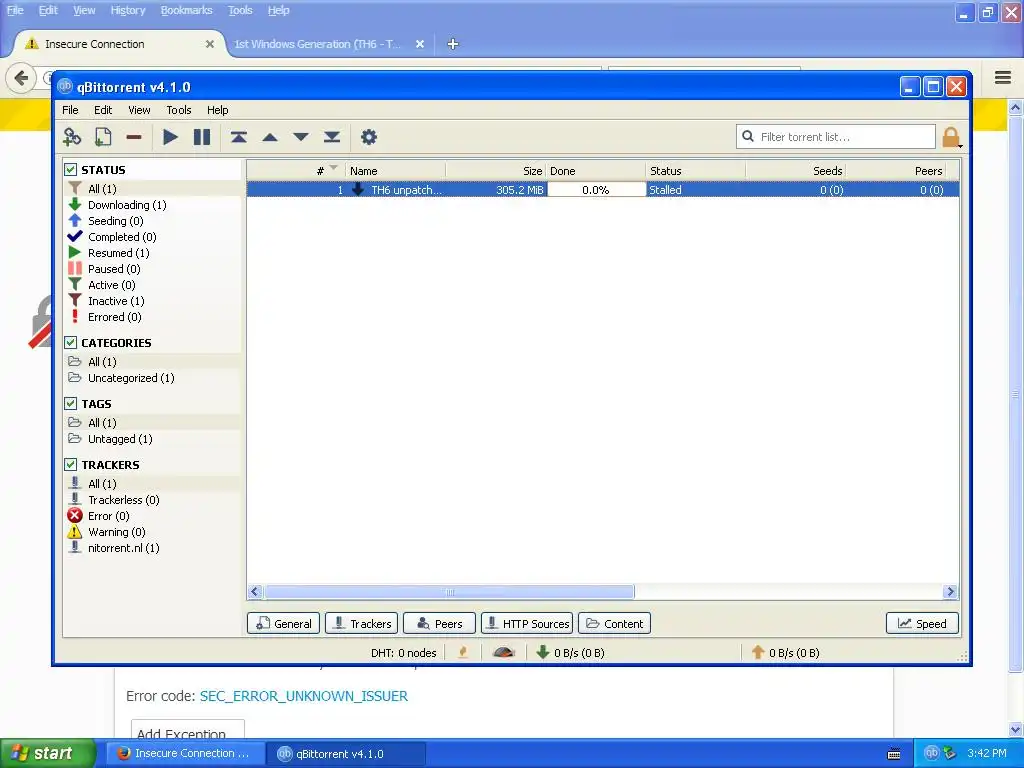This screenshot has width=1024, height=768.
Task: Move torrent up in queue icon
Action: (270, 137)
